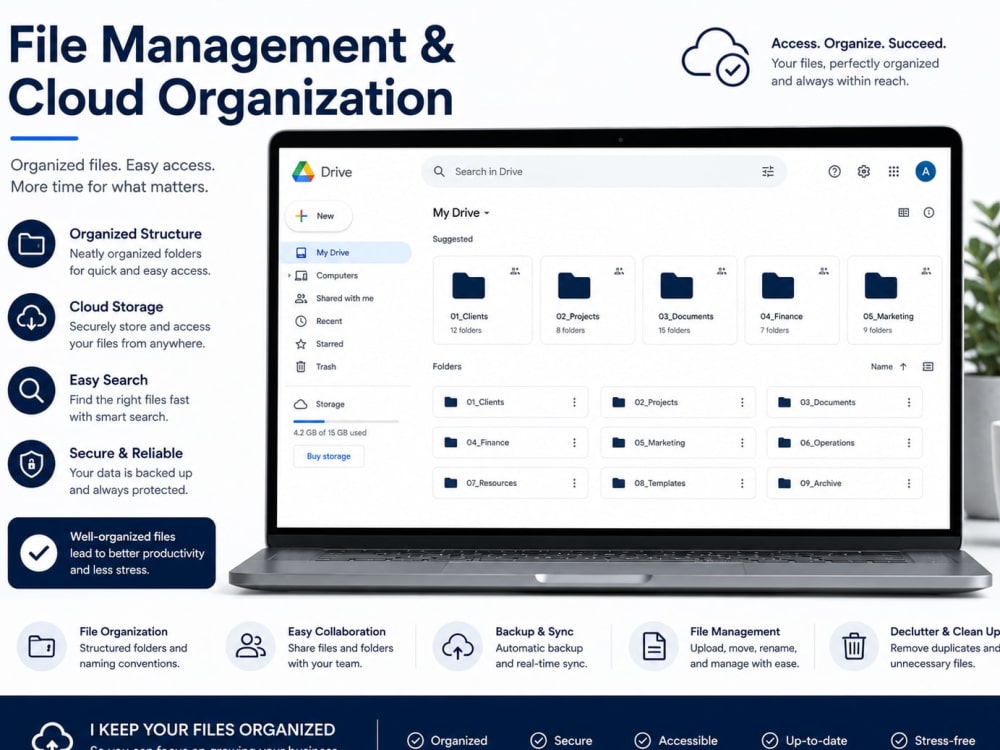Open 06_Operations folder in Folders list
The height and width of the screenshot is (750, 1000).
click(x=844, y=443)
